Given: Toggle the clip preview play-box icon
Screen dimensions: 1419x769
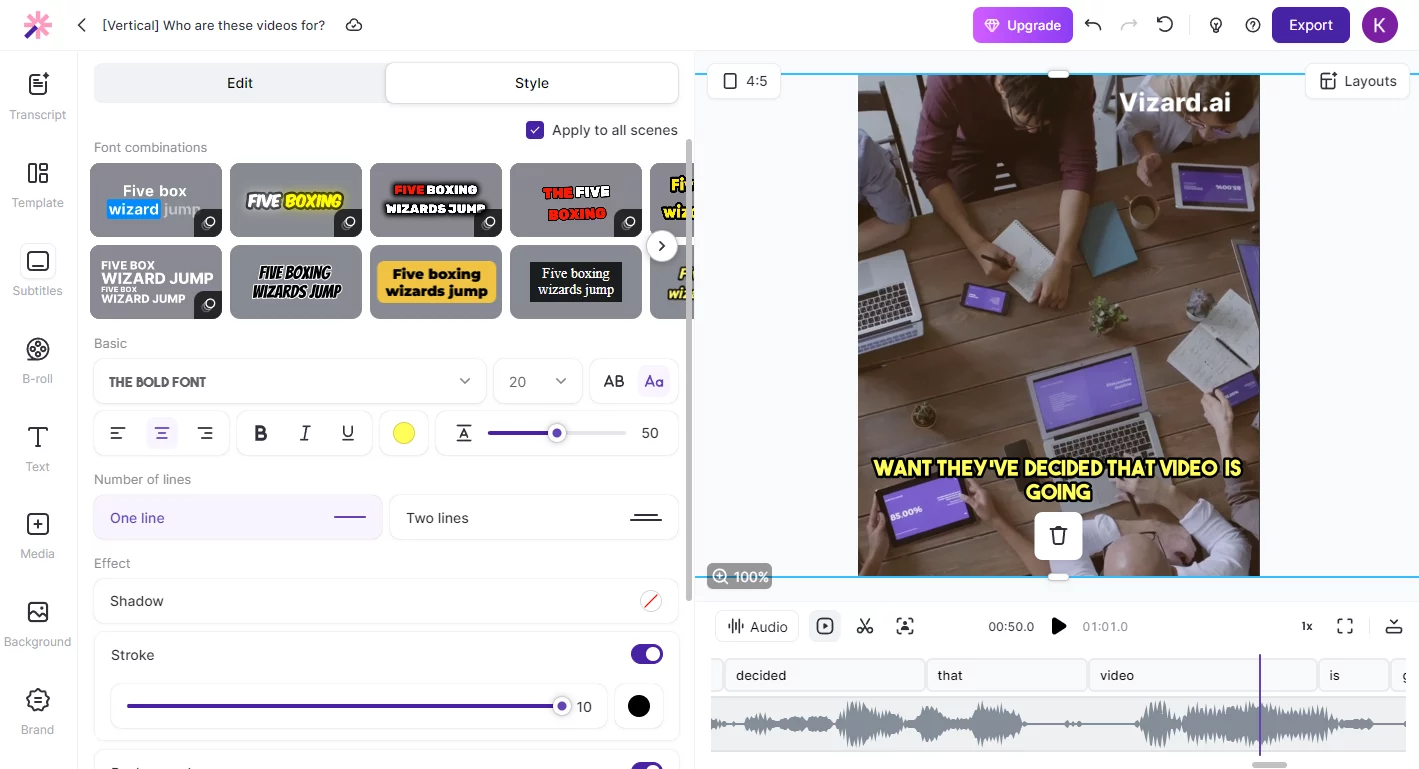Looking at the screenshot, I should tap(825, 626).
